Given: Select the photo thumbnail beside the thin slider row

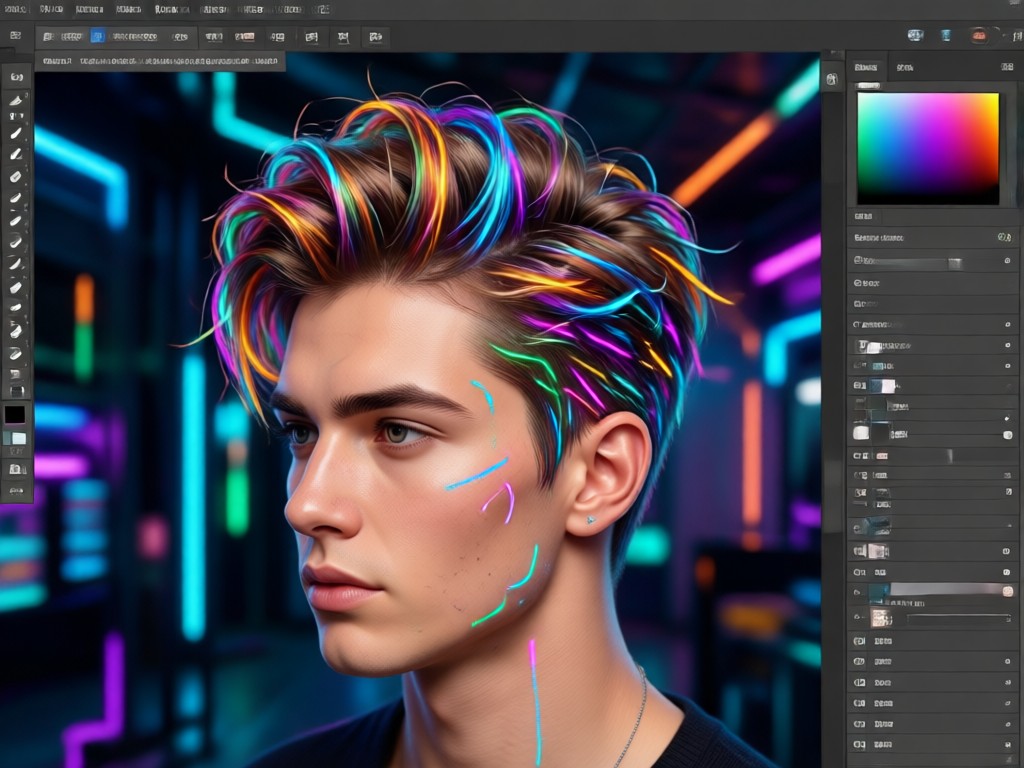Looking at the screenshot, I should [x=881, y=618].
